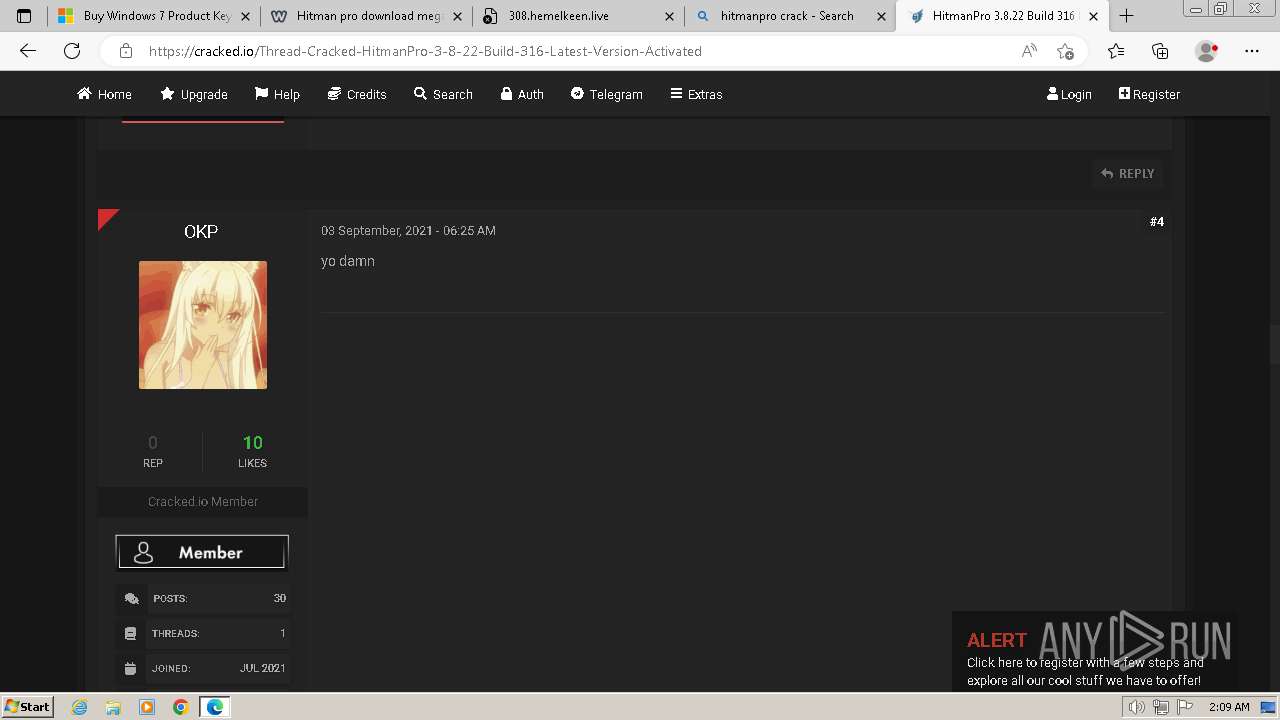Click the Register link

1149,94
